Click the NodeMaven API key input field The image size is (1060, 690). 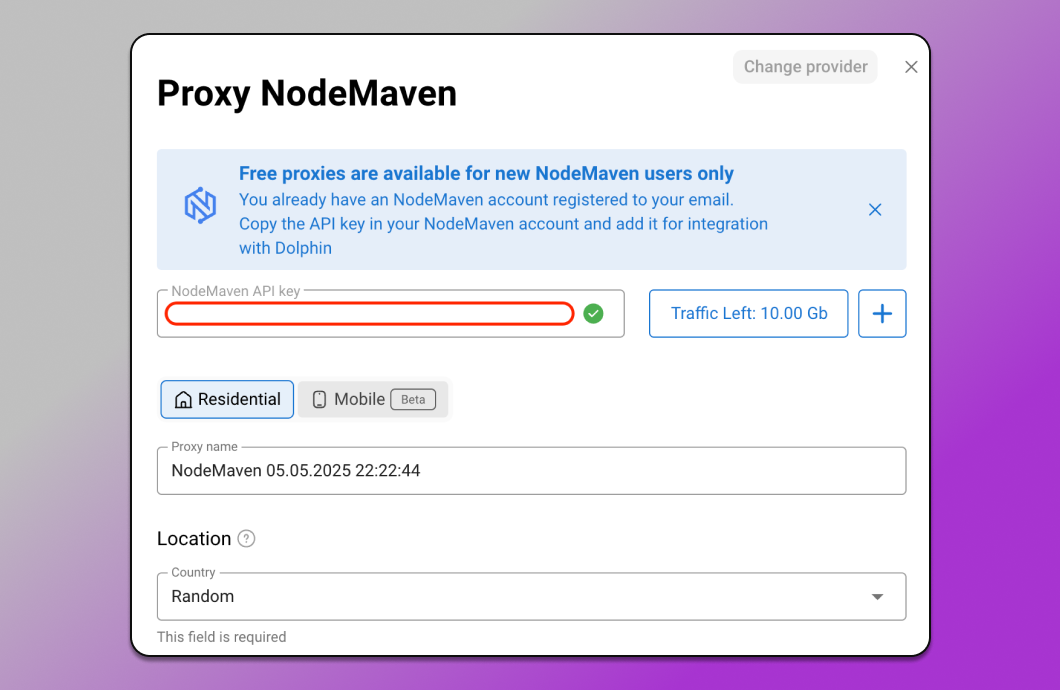tap(391, 314)
